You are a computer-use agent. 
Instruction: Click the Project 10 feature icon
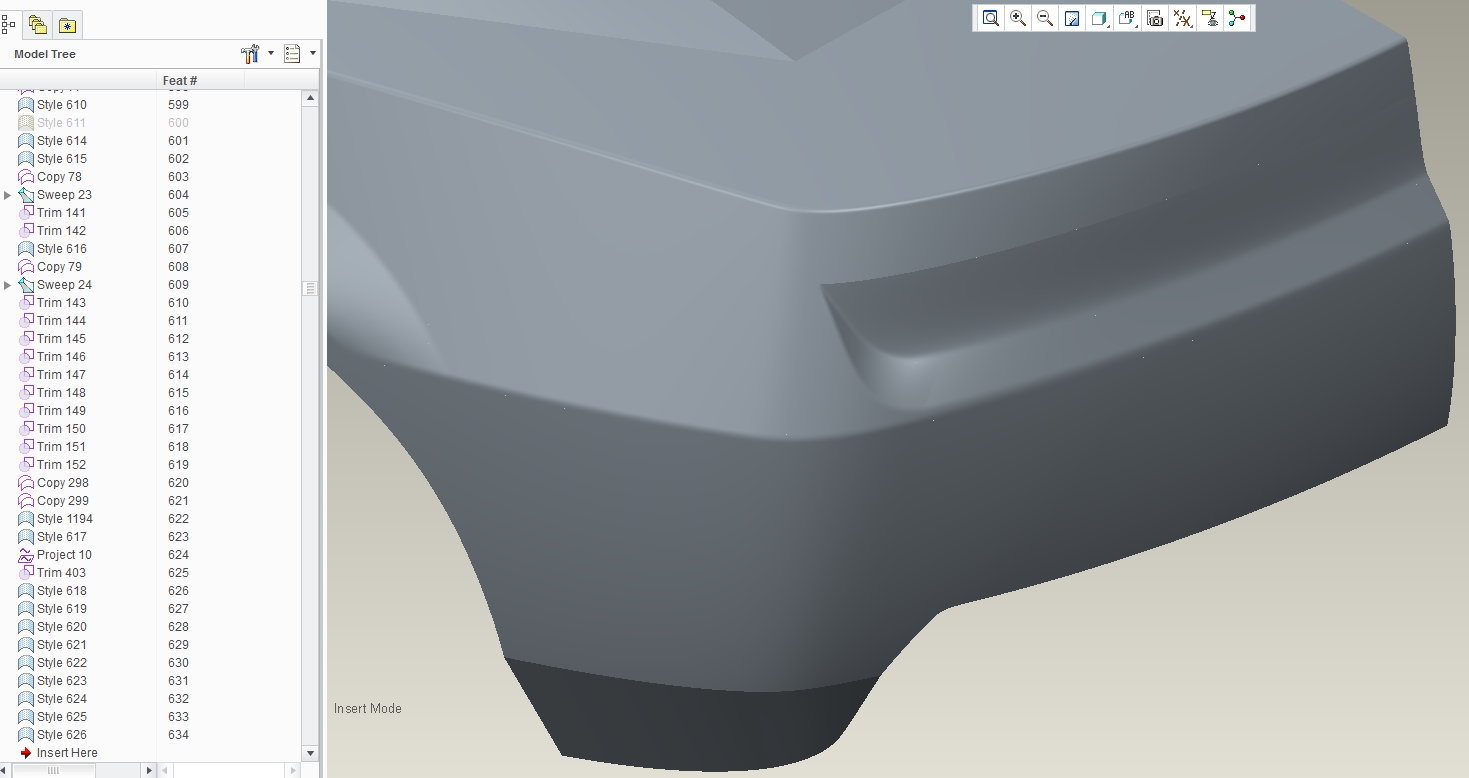(x=26, y=555)
